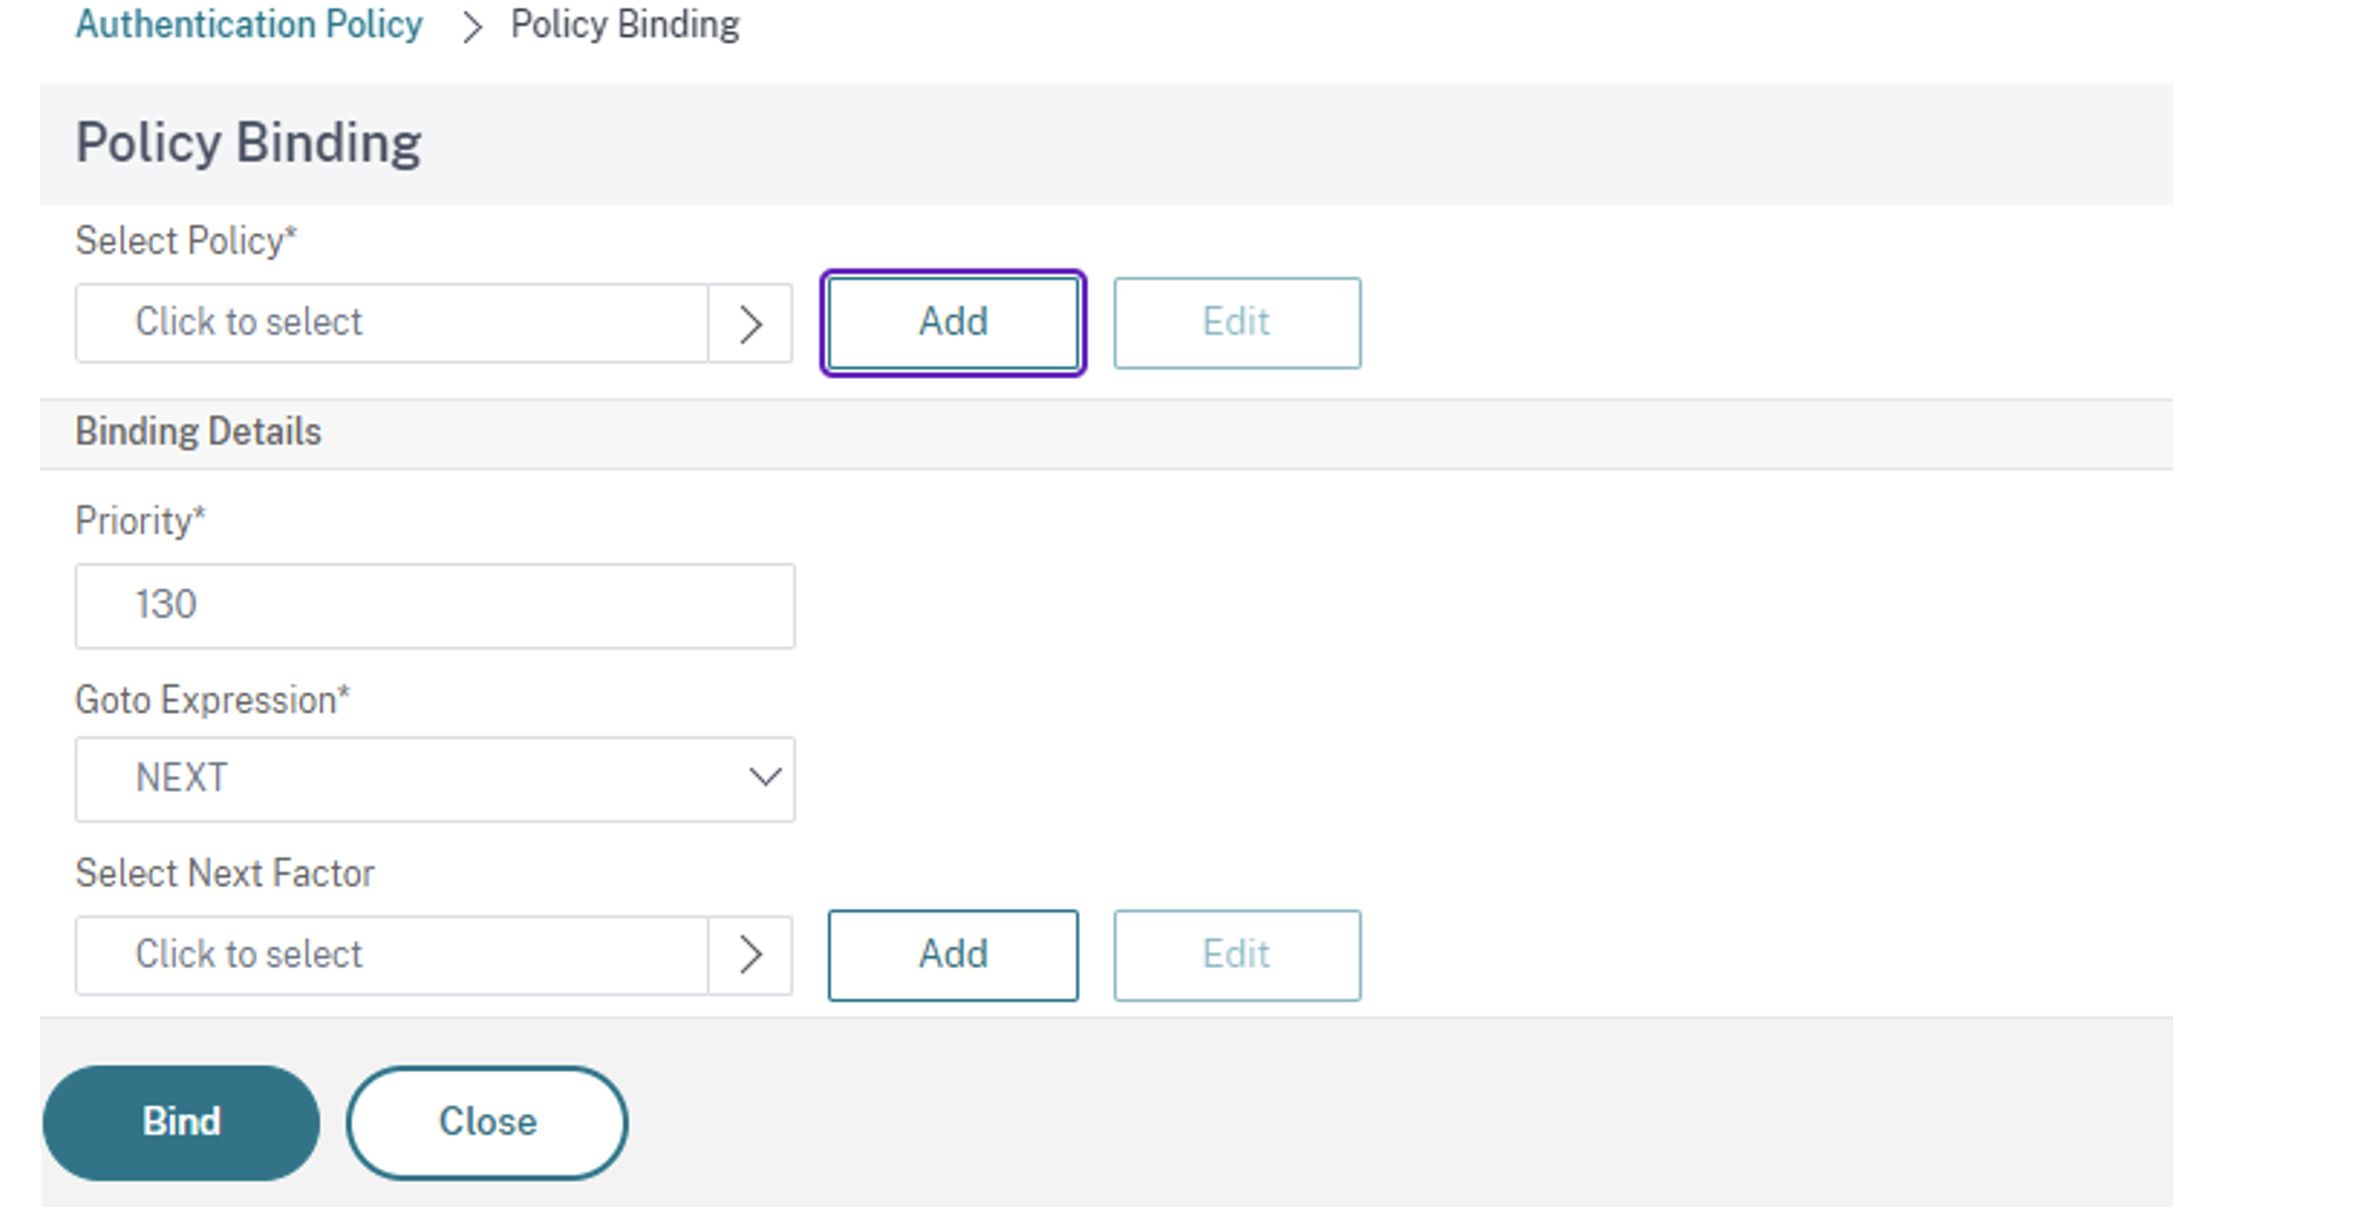Click the Goto Expression field label
Viewport: 2372px width, 1226px height.
[212, 700]
